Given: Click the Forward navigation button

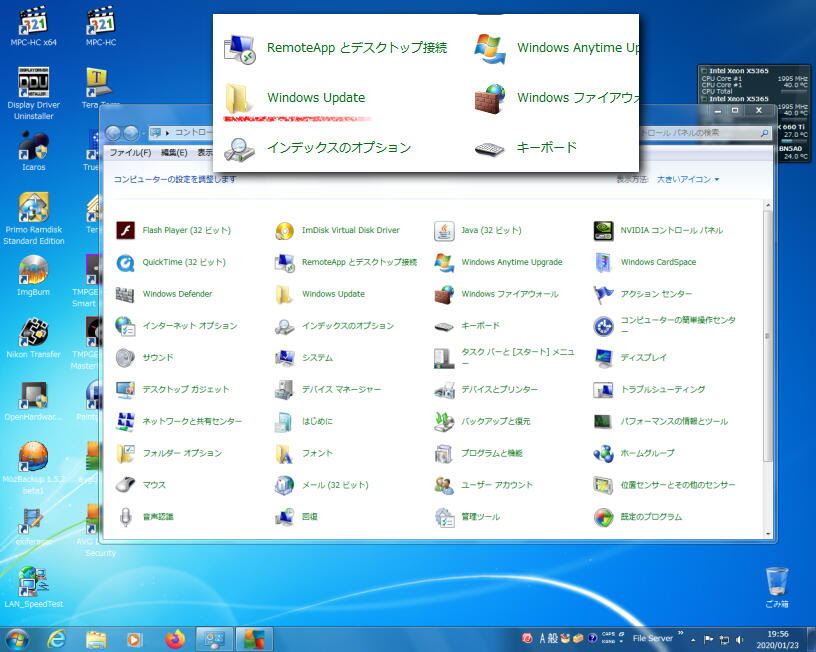Looking at the screenshot, I should (x=131, y=133).
